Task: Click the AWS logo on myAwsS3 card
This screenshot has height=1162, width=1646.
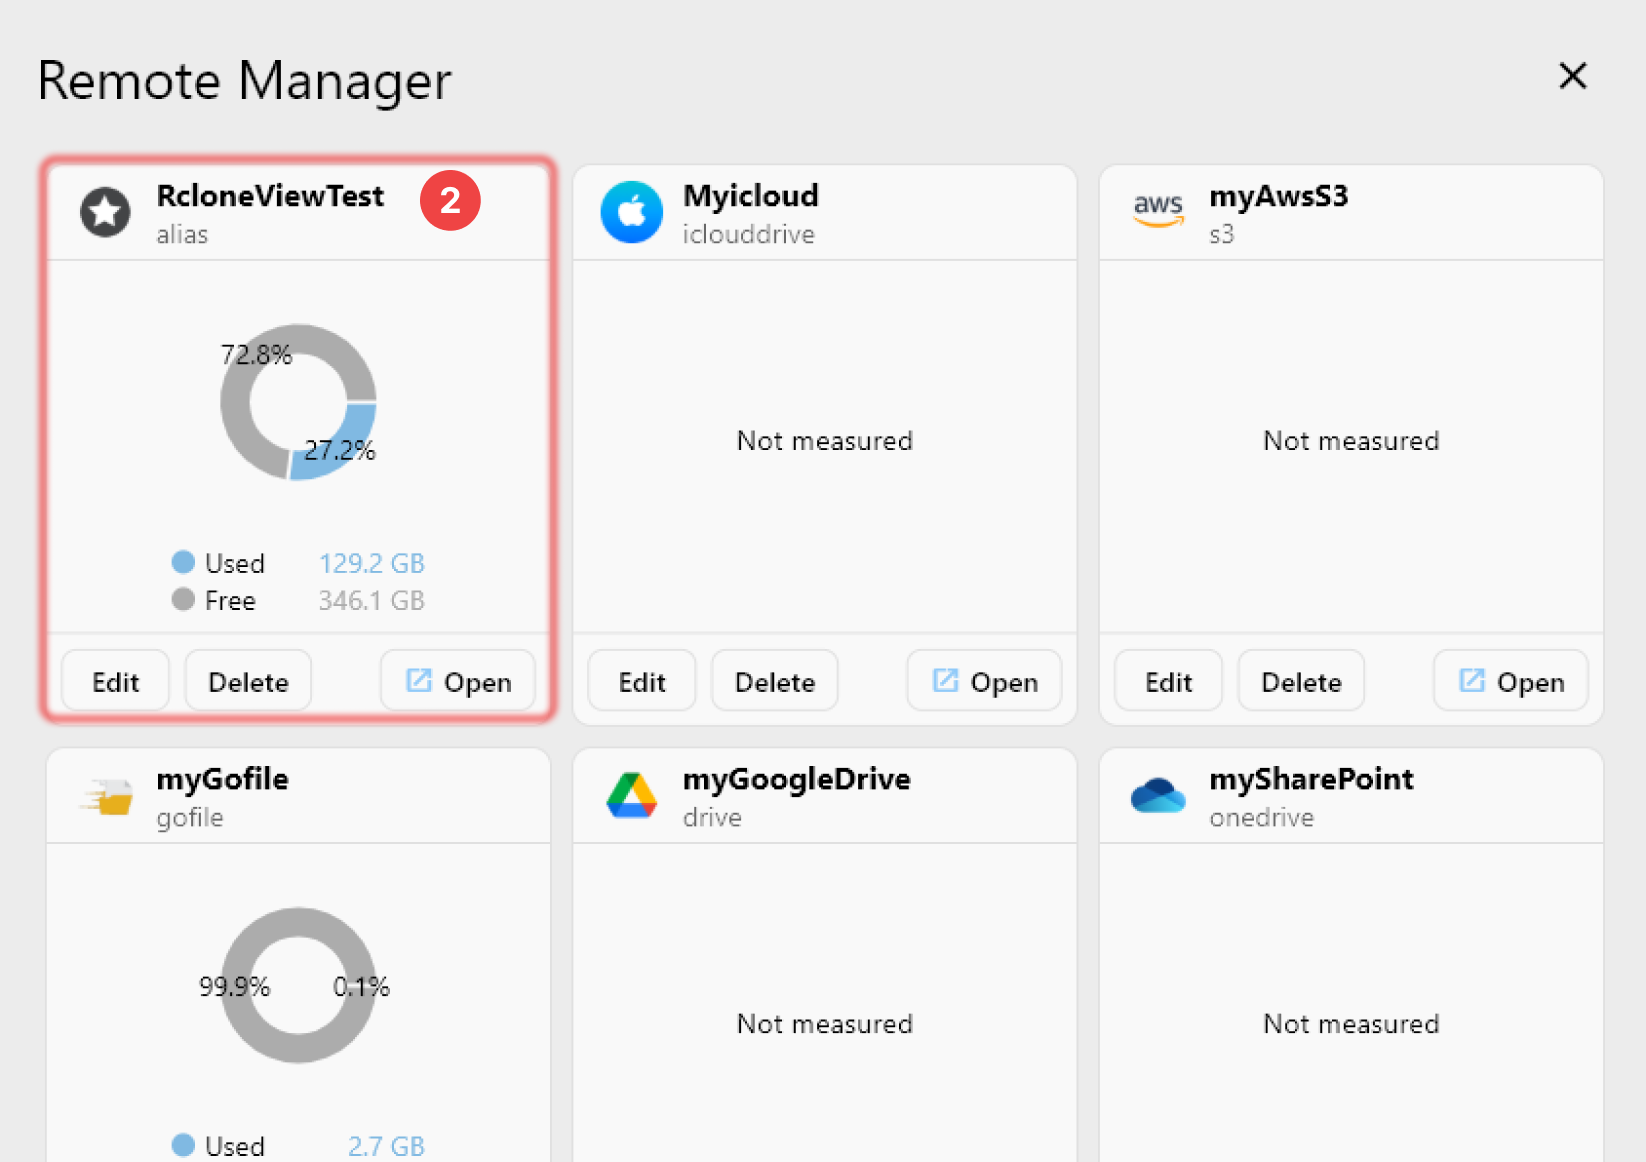Action: tap(1158, 210)
